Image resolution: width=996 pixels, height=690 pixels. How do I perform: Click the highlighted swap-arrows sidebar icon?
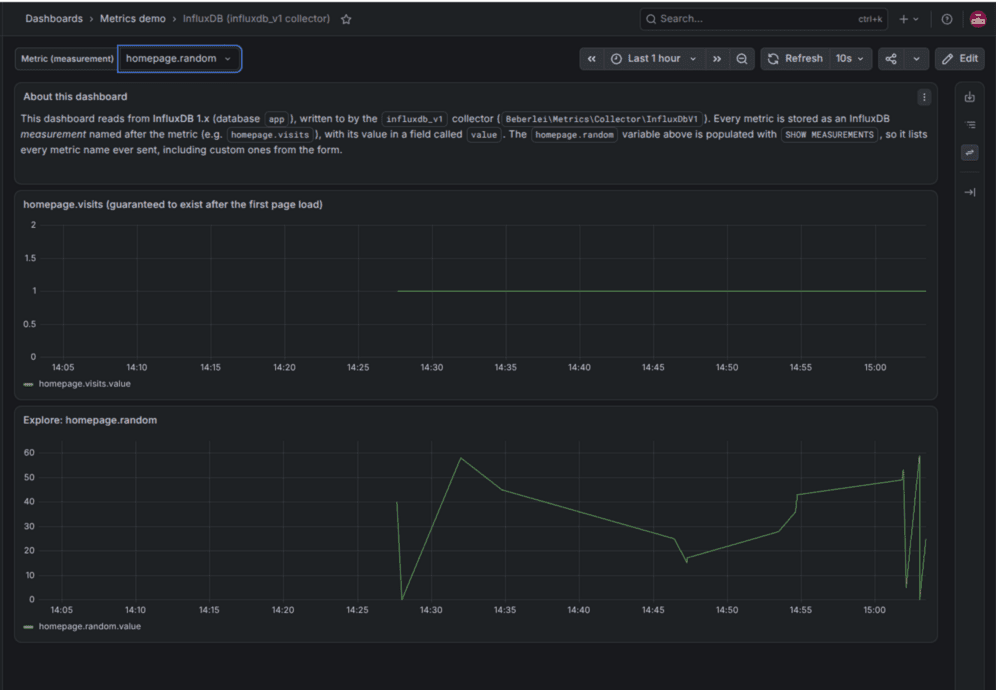(x=969, y=152)
